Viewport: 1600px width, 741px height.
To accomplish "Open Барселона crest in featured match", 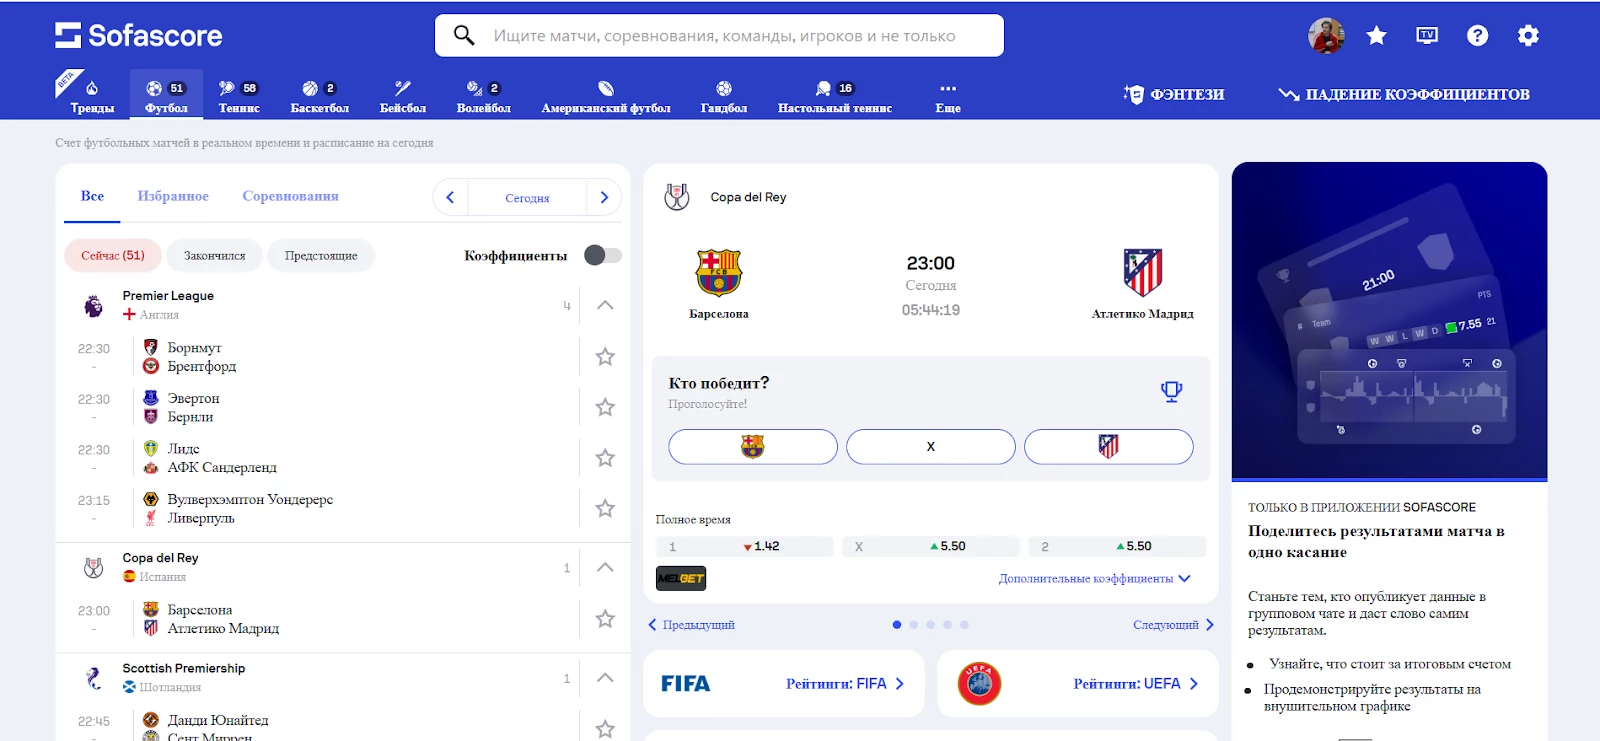I will (x=718, y=273).
